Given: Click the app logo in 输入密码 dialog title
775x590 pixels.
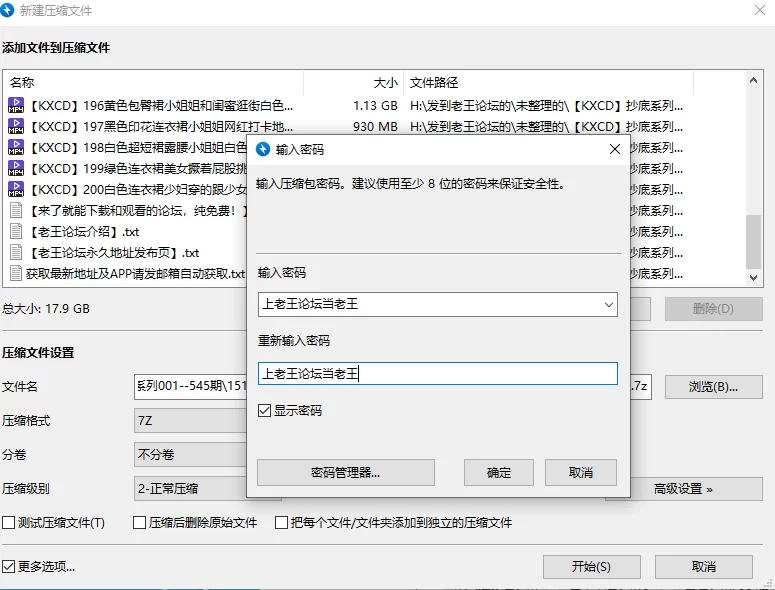Looking at the screenshot, I should coord(263,149).
